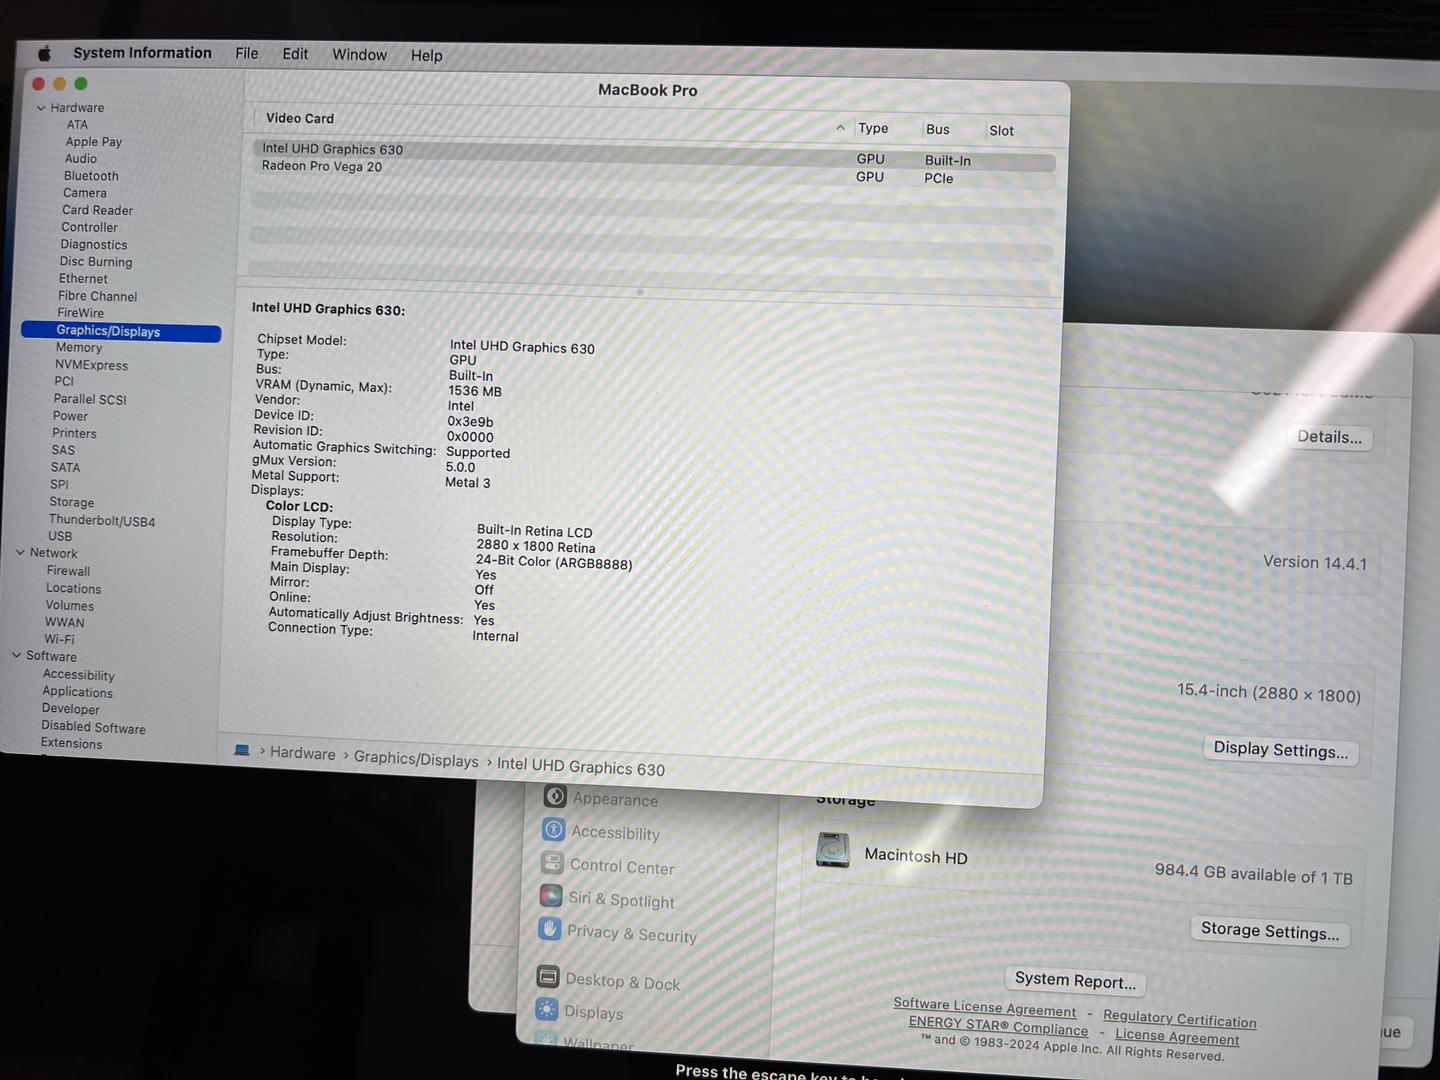This screenshot has width=1440, height=1080.
Task: Open Privacy & Security settings icon
Action: coord(550,928)
